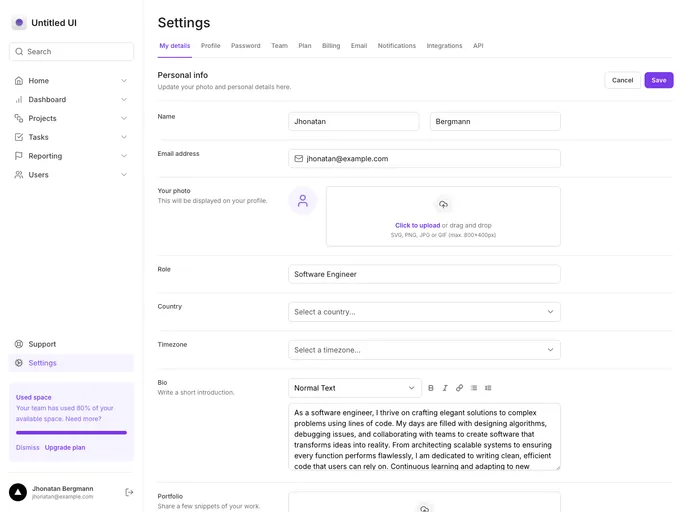Viewport: 688px width, 512px height.
Task: Switch to the Password tab
Action: pyautogui.click(x=246, y=46)
